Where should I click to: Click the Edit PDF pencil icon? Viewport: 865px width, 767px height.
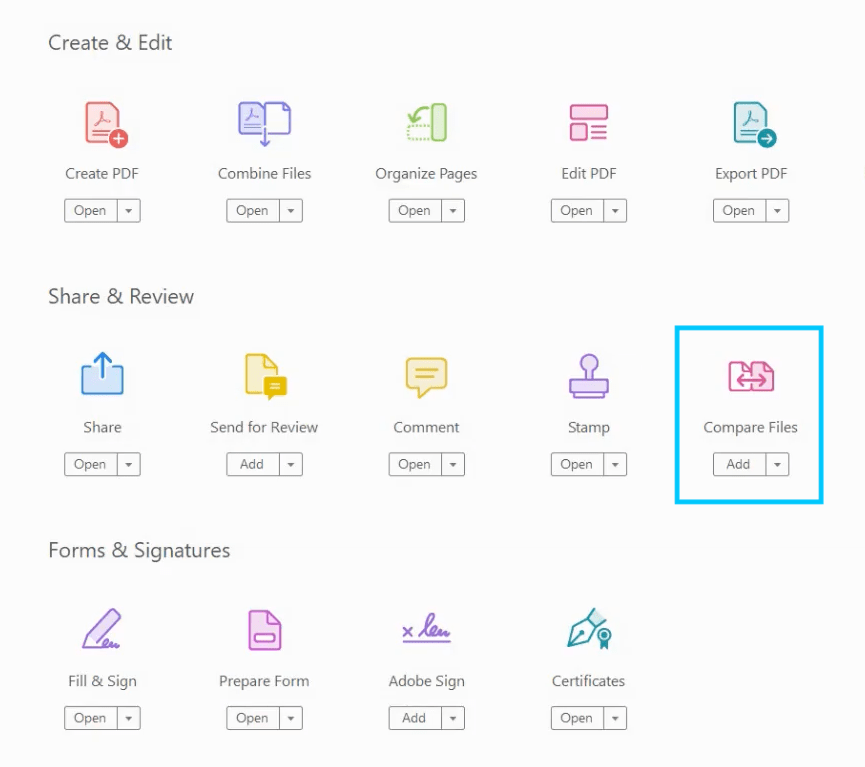[x=588, y=122]
